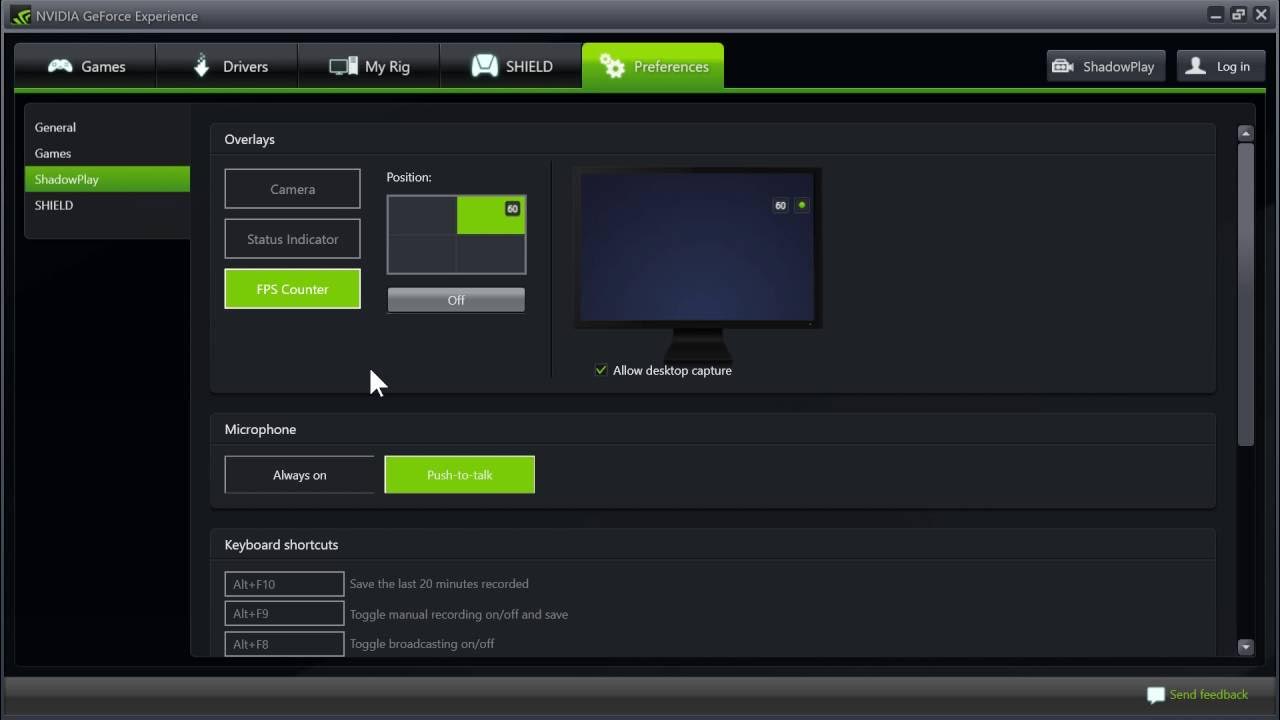Click "Save the last 20 minutes recorded" text

click(x=439, y=584)
